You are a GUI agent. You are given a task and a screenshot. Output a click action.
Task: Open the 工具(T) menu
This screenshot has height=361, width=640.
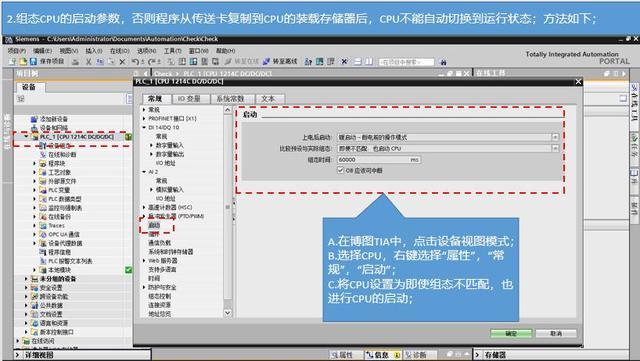tap(173, 51)
